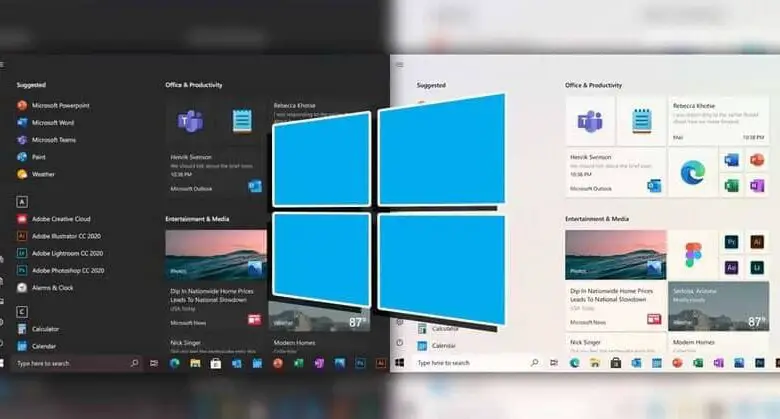Open power options in light Start menu

pos(399,342)
